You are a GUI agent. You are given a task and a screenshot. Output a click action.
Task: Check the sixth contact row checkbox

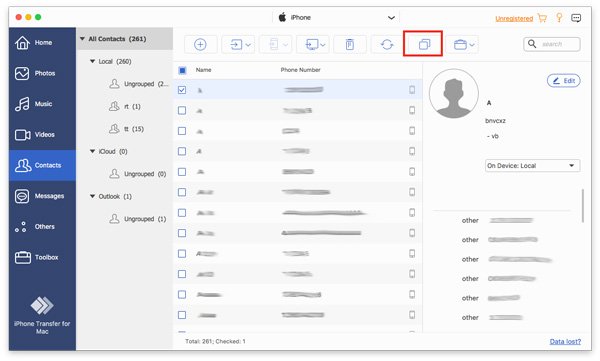pyautogui.click(x=182, y=192)
